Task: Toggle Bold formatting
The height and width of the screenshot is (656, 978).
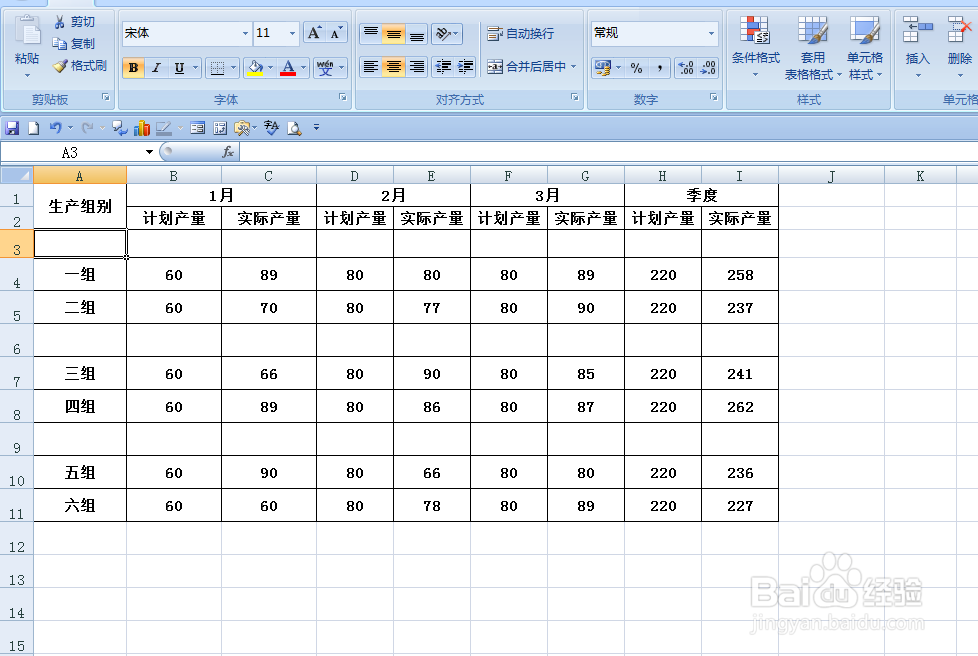Action: point(133,68)
